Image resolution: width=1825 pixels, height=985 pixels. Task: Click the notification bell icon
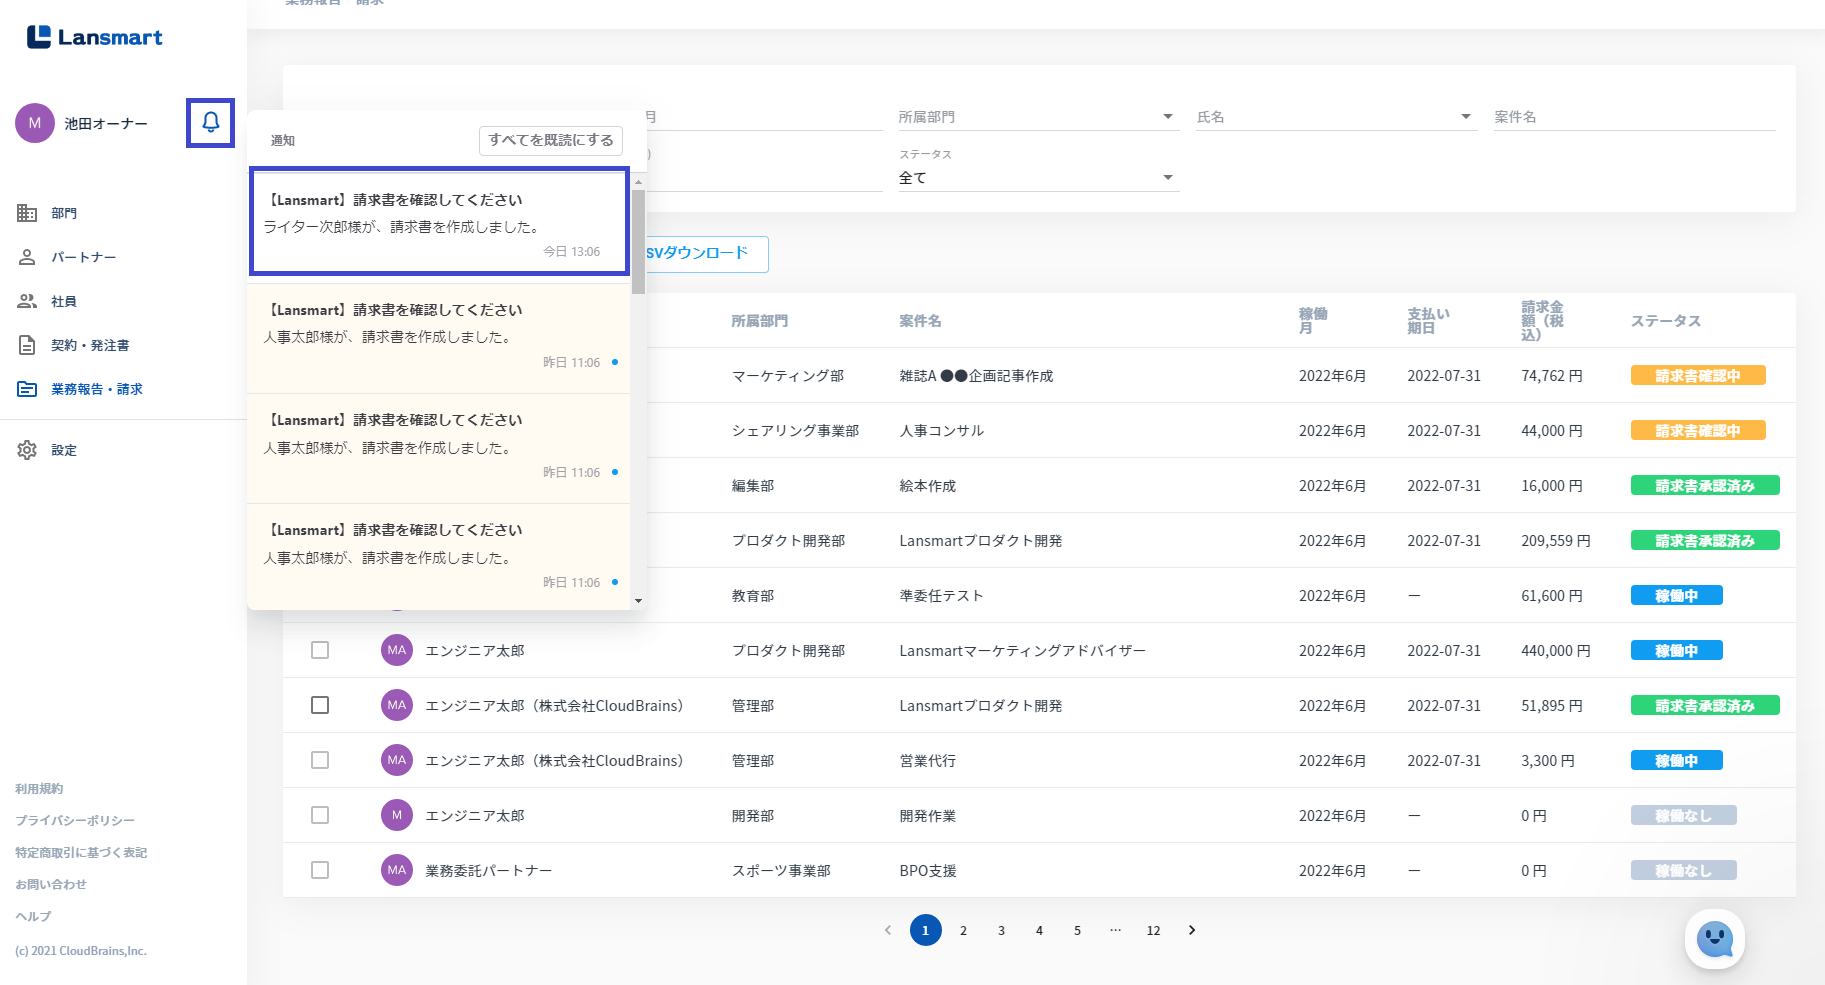(210, 122)
